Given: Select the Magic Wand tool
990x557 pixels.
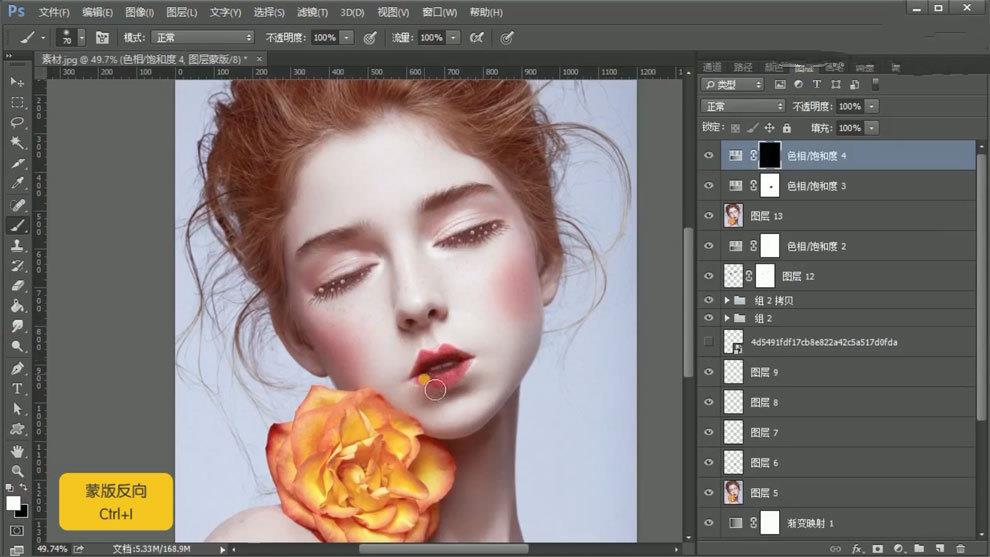Looking at the screenshot, I should click(x=17, y=143).
